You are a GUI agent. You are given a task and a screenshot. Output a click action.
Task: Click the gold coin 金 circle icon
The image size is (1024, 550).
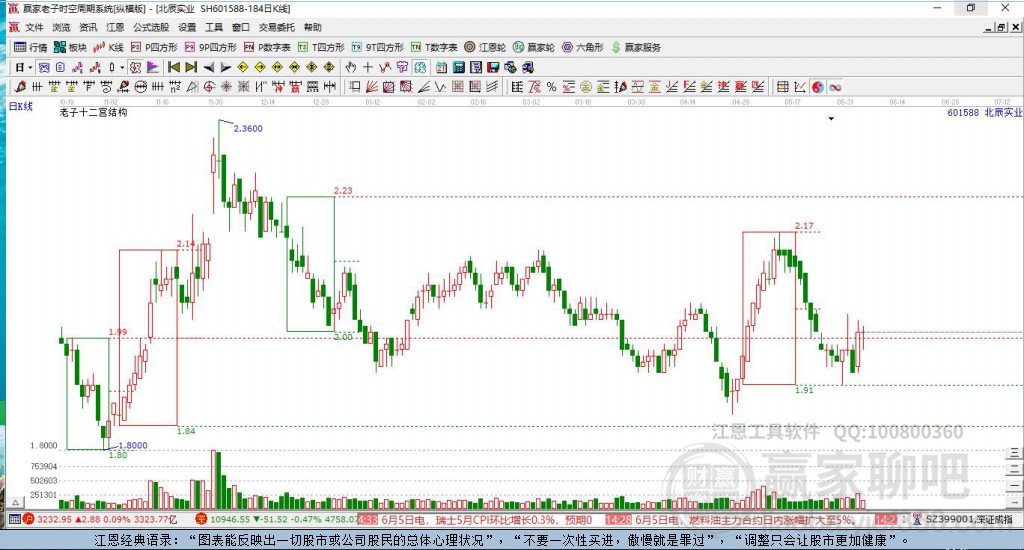tap(586, 87)
